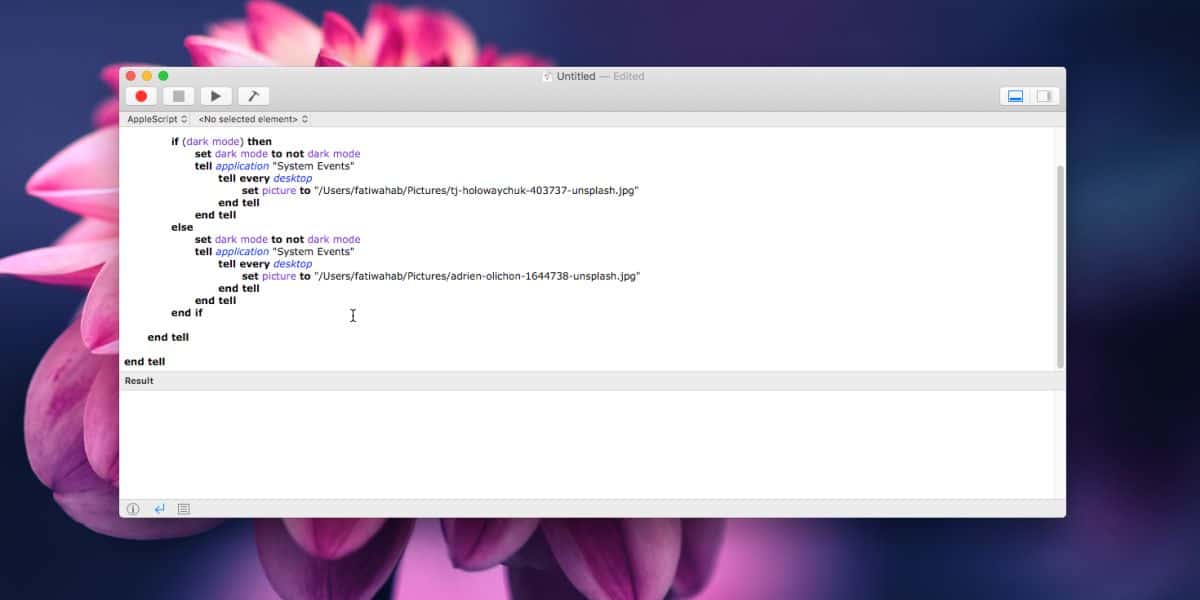Click the "else" line in the script

[182, 227]
